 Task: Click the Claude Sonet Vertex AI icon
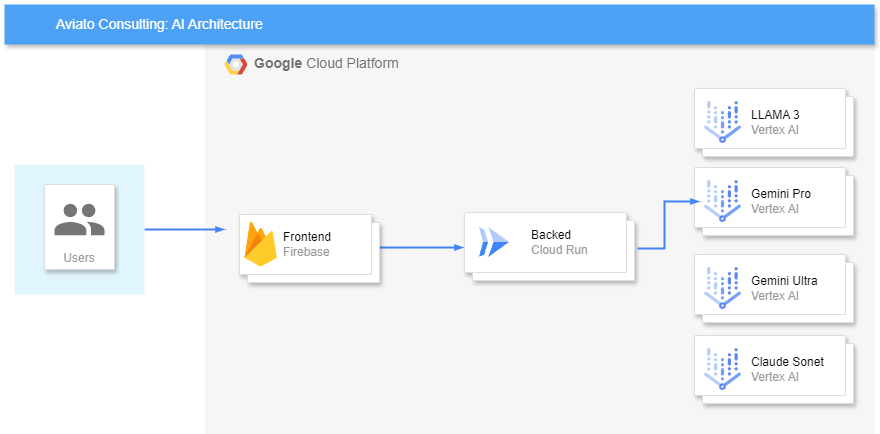[722, 369]
